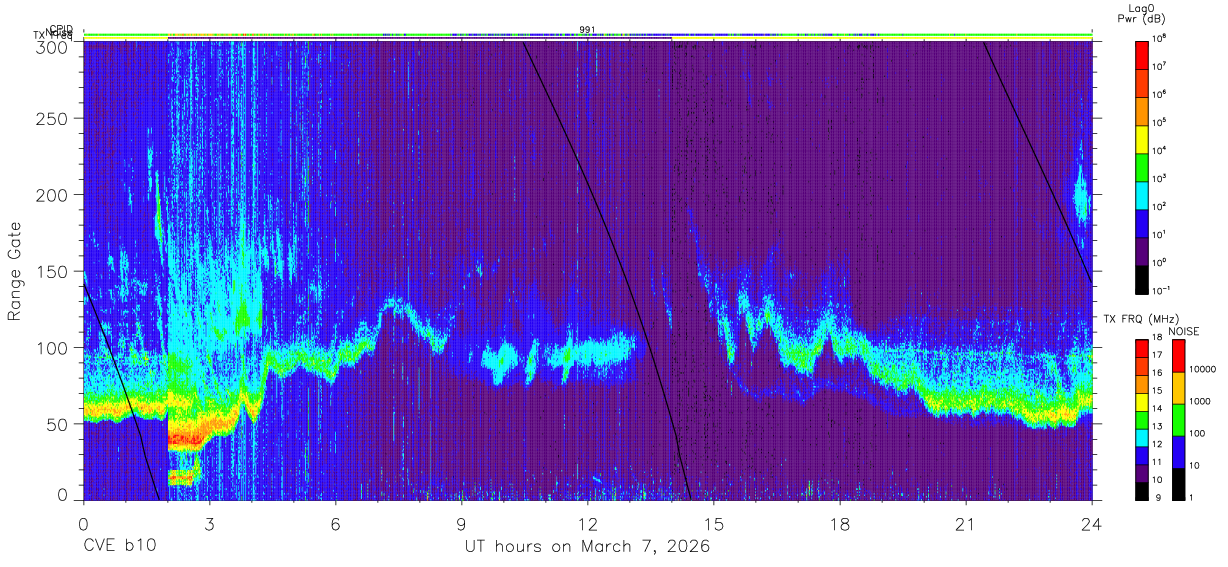Click the y-axis tick label '100'
This screenshot has width=1228, height=567.
pyautogui.click(x=52, y=347)
